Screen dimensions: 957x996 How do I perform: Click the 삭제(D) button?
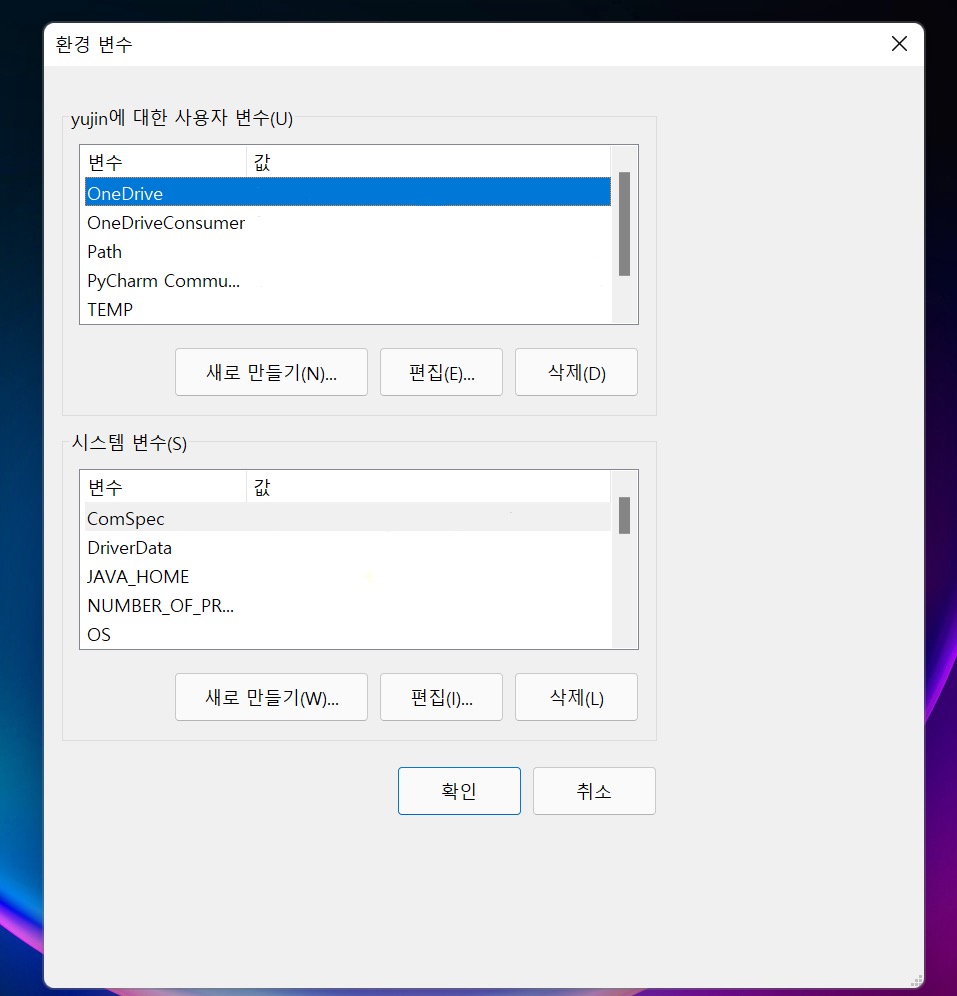tap(576, 372)
